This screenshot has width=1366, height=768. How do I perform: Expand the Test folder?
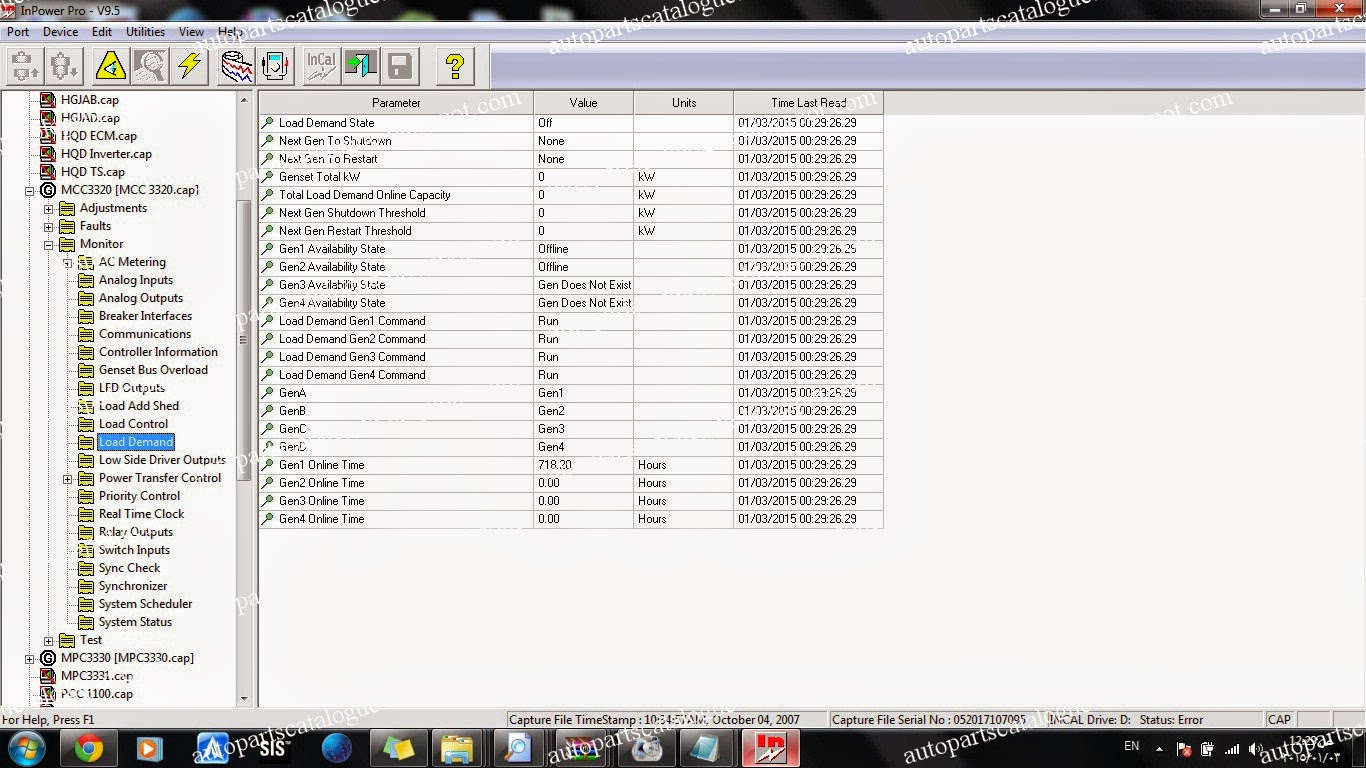pos(48,640)
